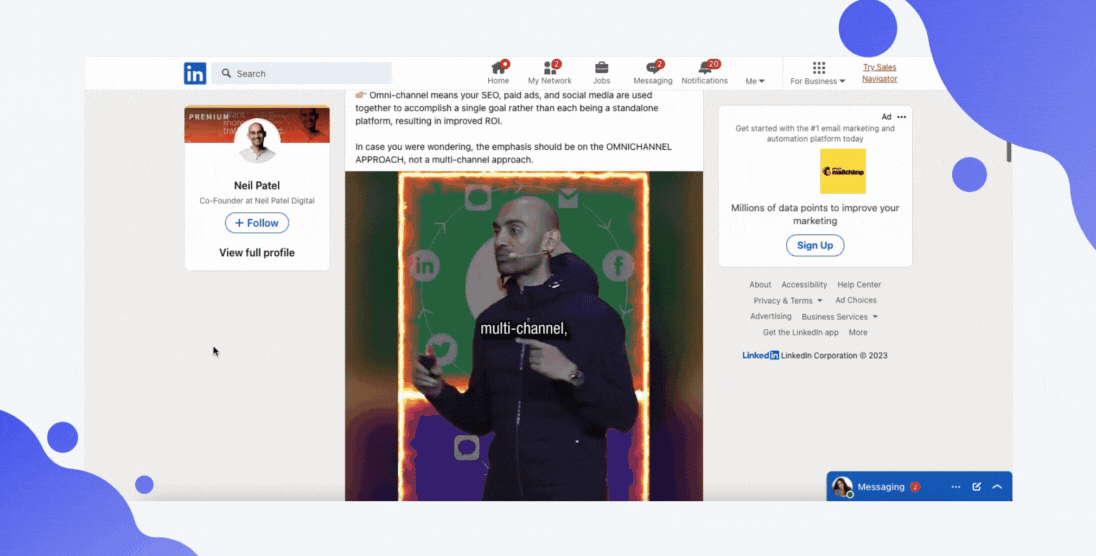
Task: Click the Mailchimp ad logo
Action: (x=843, y=171)
